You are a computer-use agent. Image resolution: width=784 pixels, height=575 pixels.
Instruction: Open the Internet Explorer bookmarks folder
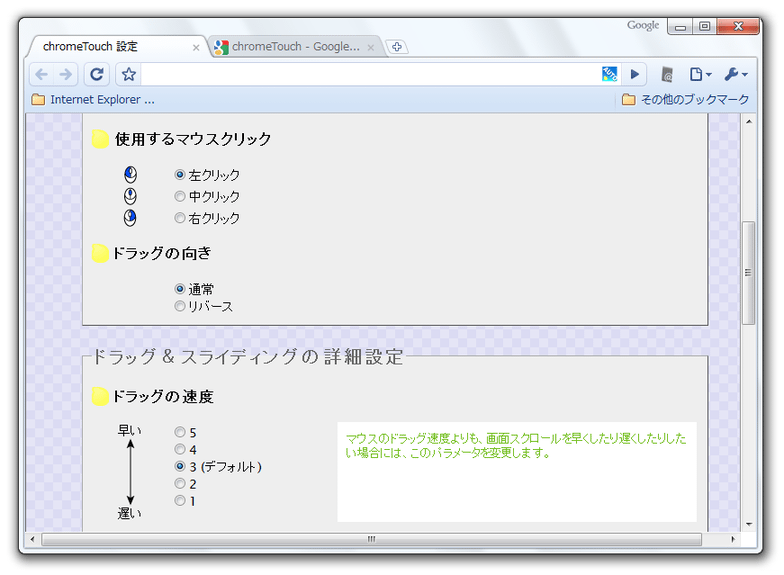93,100
